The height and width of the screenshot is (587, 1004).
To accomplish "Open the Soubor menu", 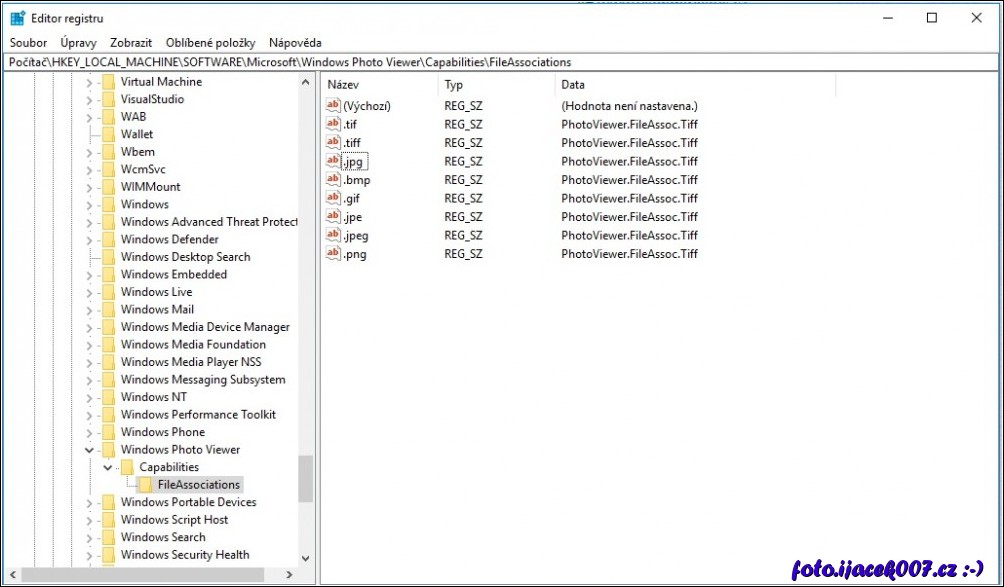I will (28, 43).
